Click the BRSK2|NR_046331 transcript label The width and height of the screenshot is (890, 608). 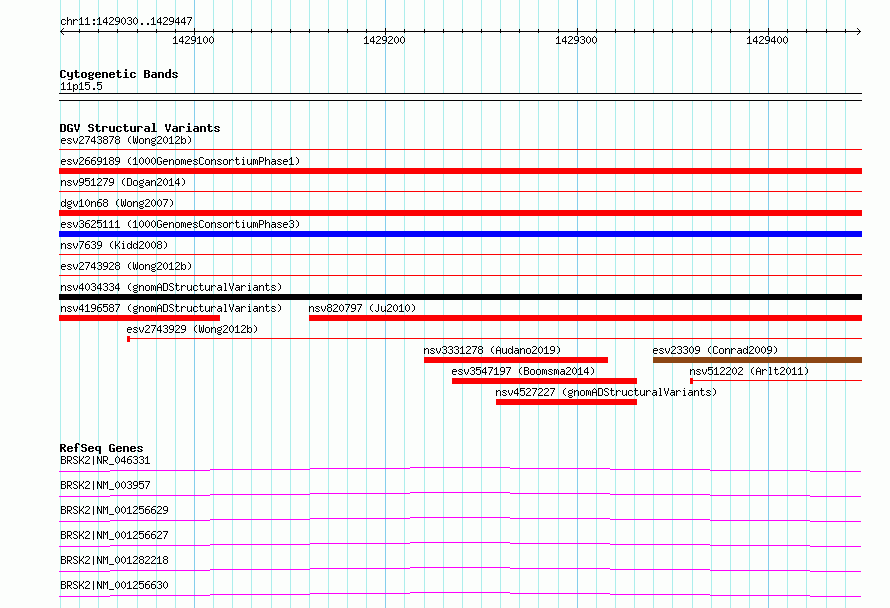(105, 460)
